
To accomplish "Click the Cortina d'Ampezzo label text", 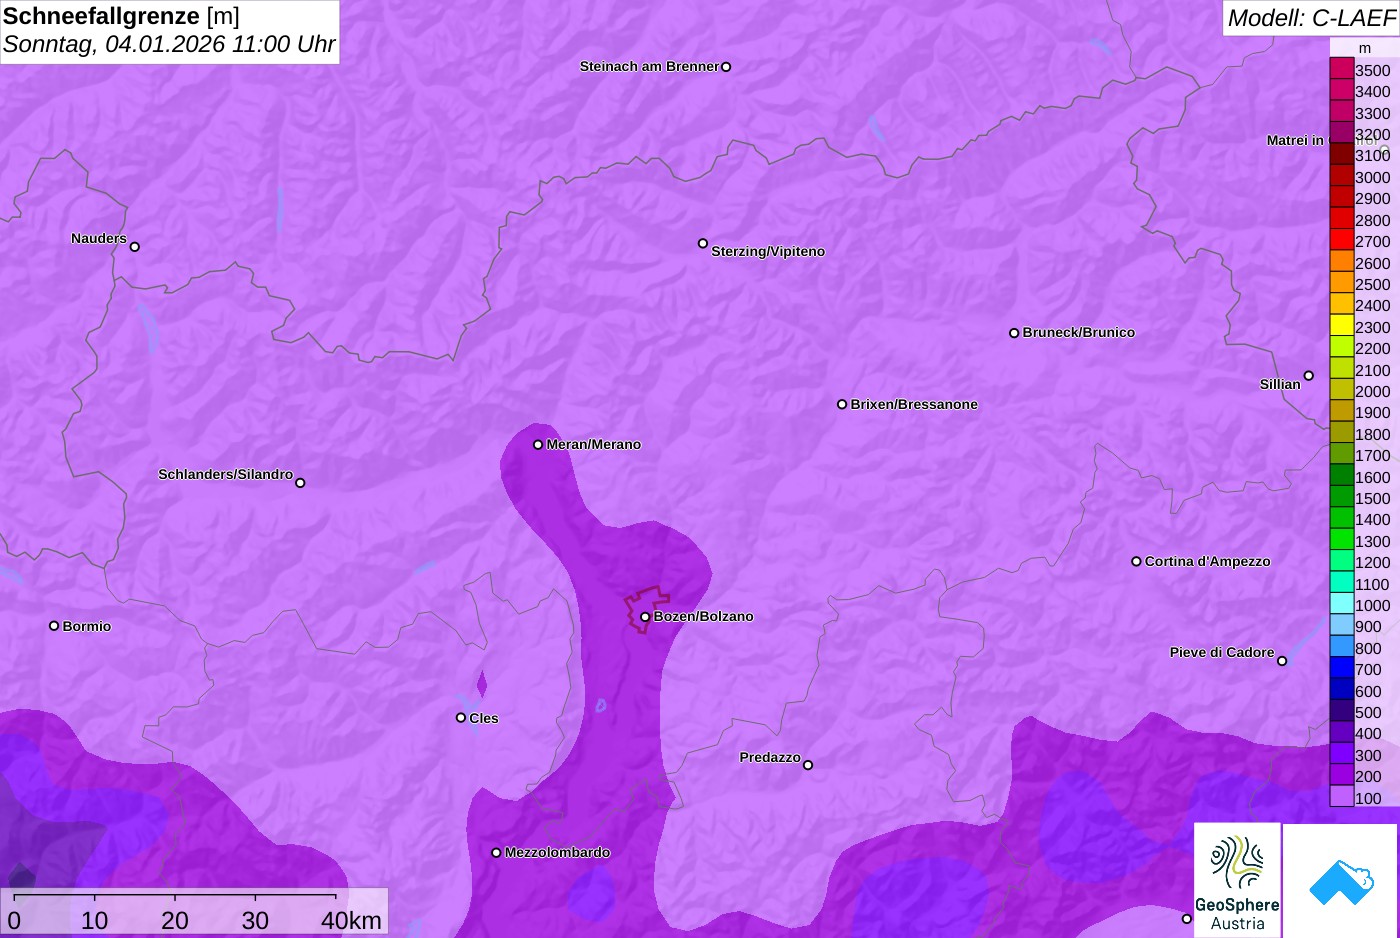I will pos(1207,561).
